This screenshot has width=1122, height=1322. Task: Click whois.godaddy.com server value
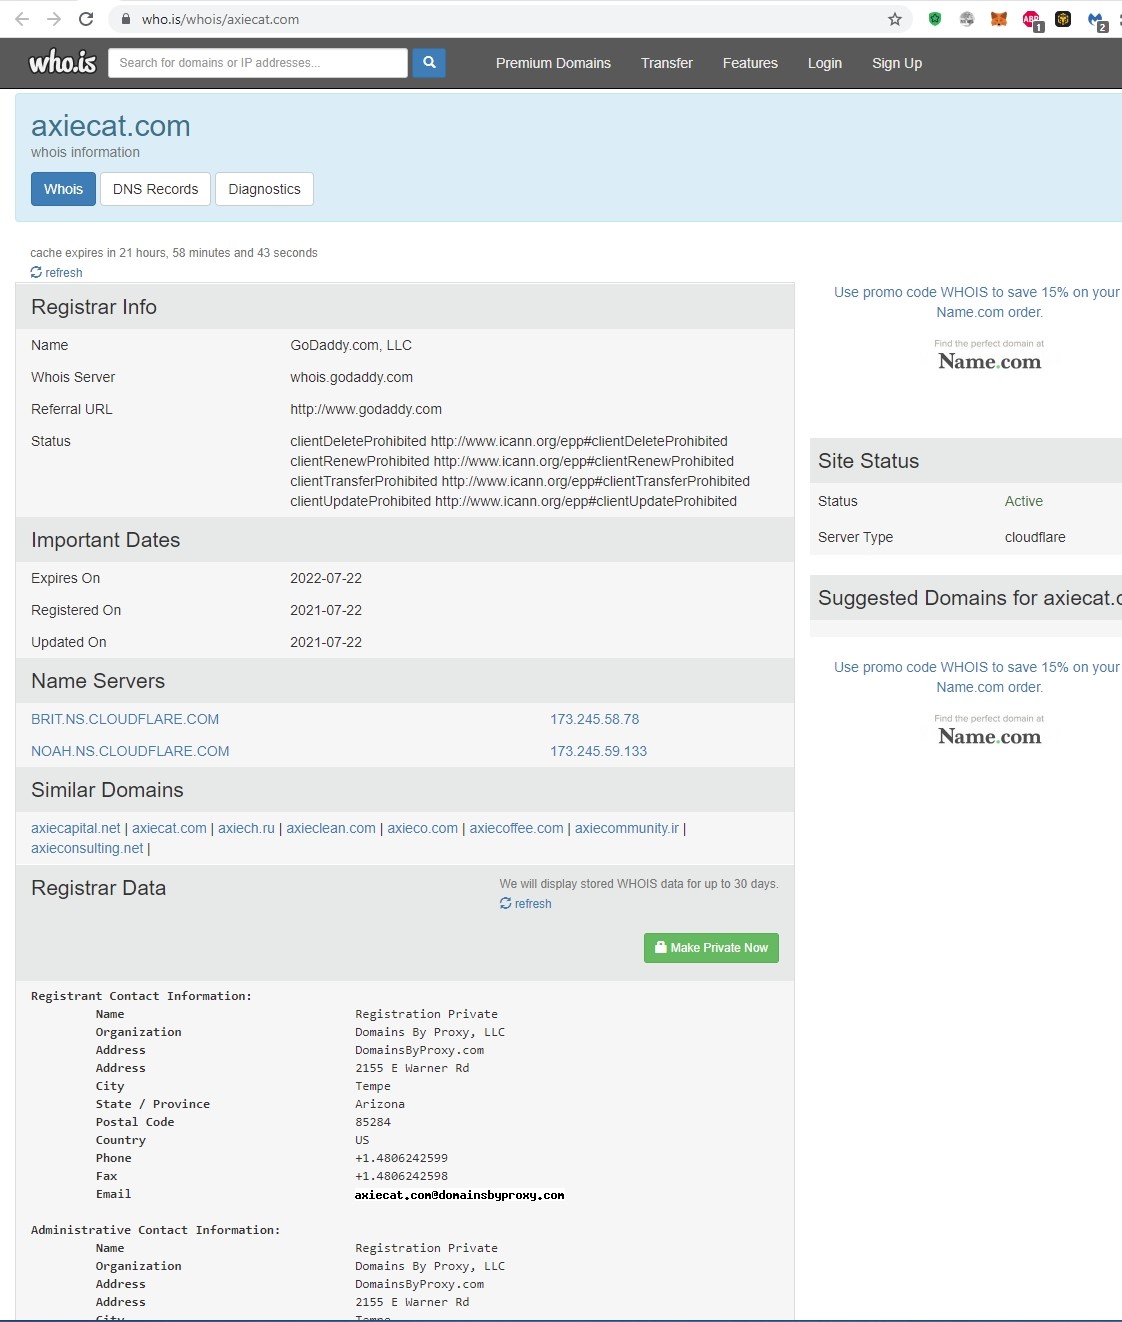351,377
